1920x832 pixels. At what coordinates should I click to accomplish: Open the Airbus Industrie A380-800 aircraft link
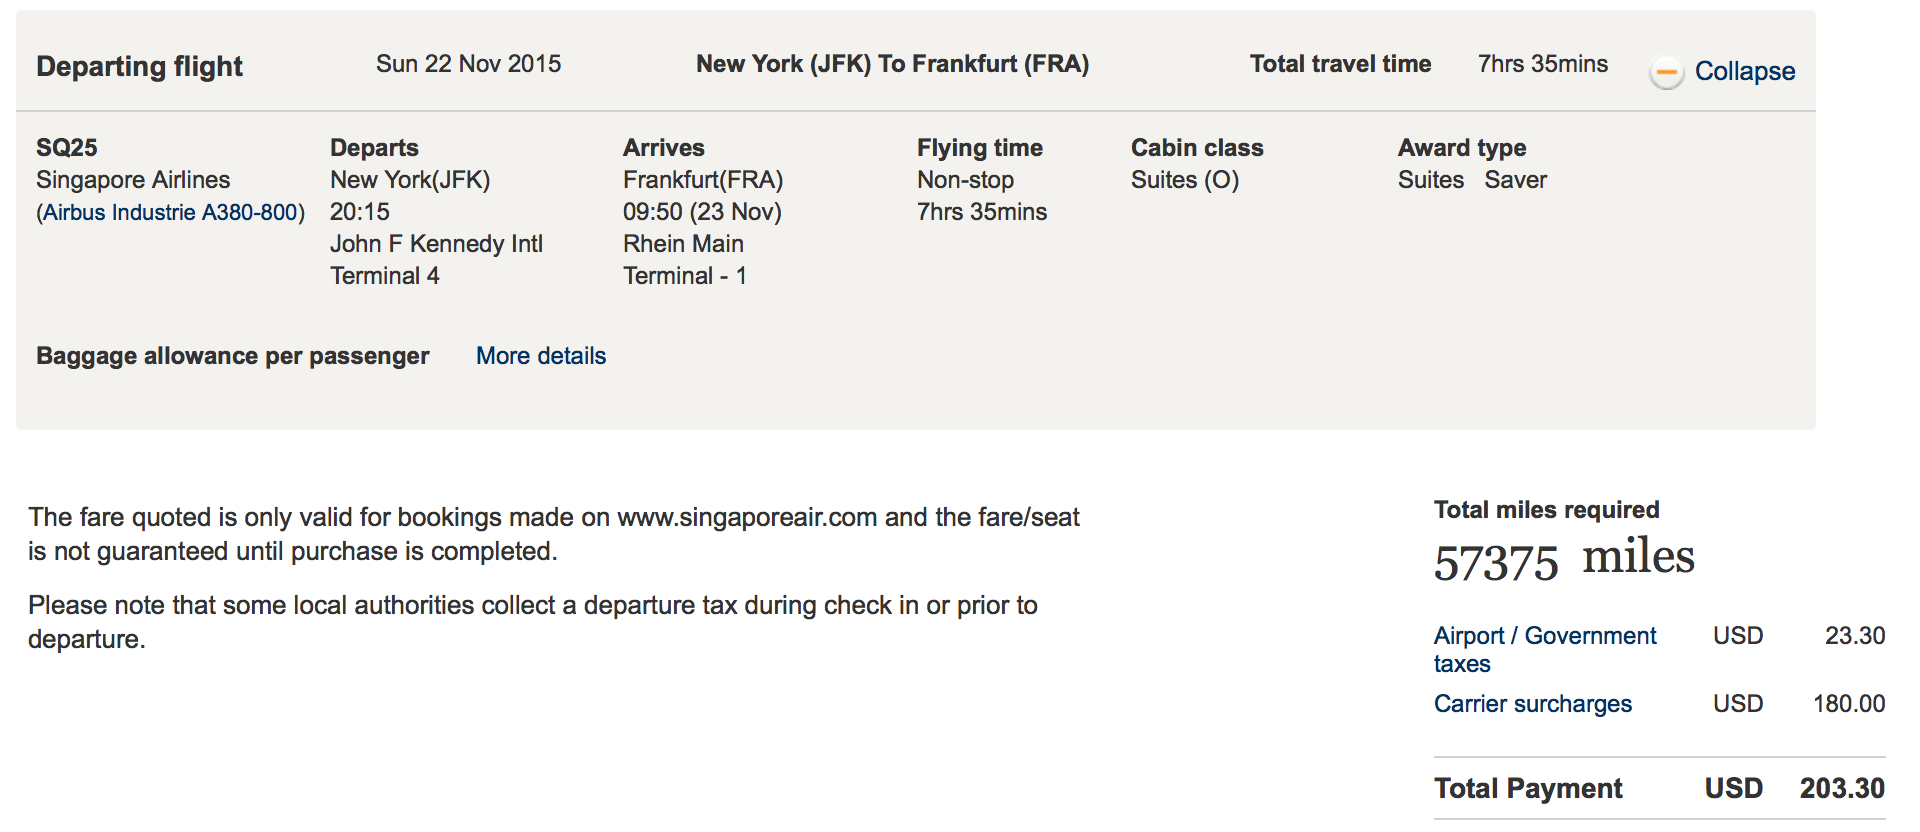[171, 212]
